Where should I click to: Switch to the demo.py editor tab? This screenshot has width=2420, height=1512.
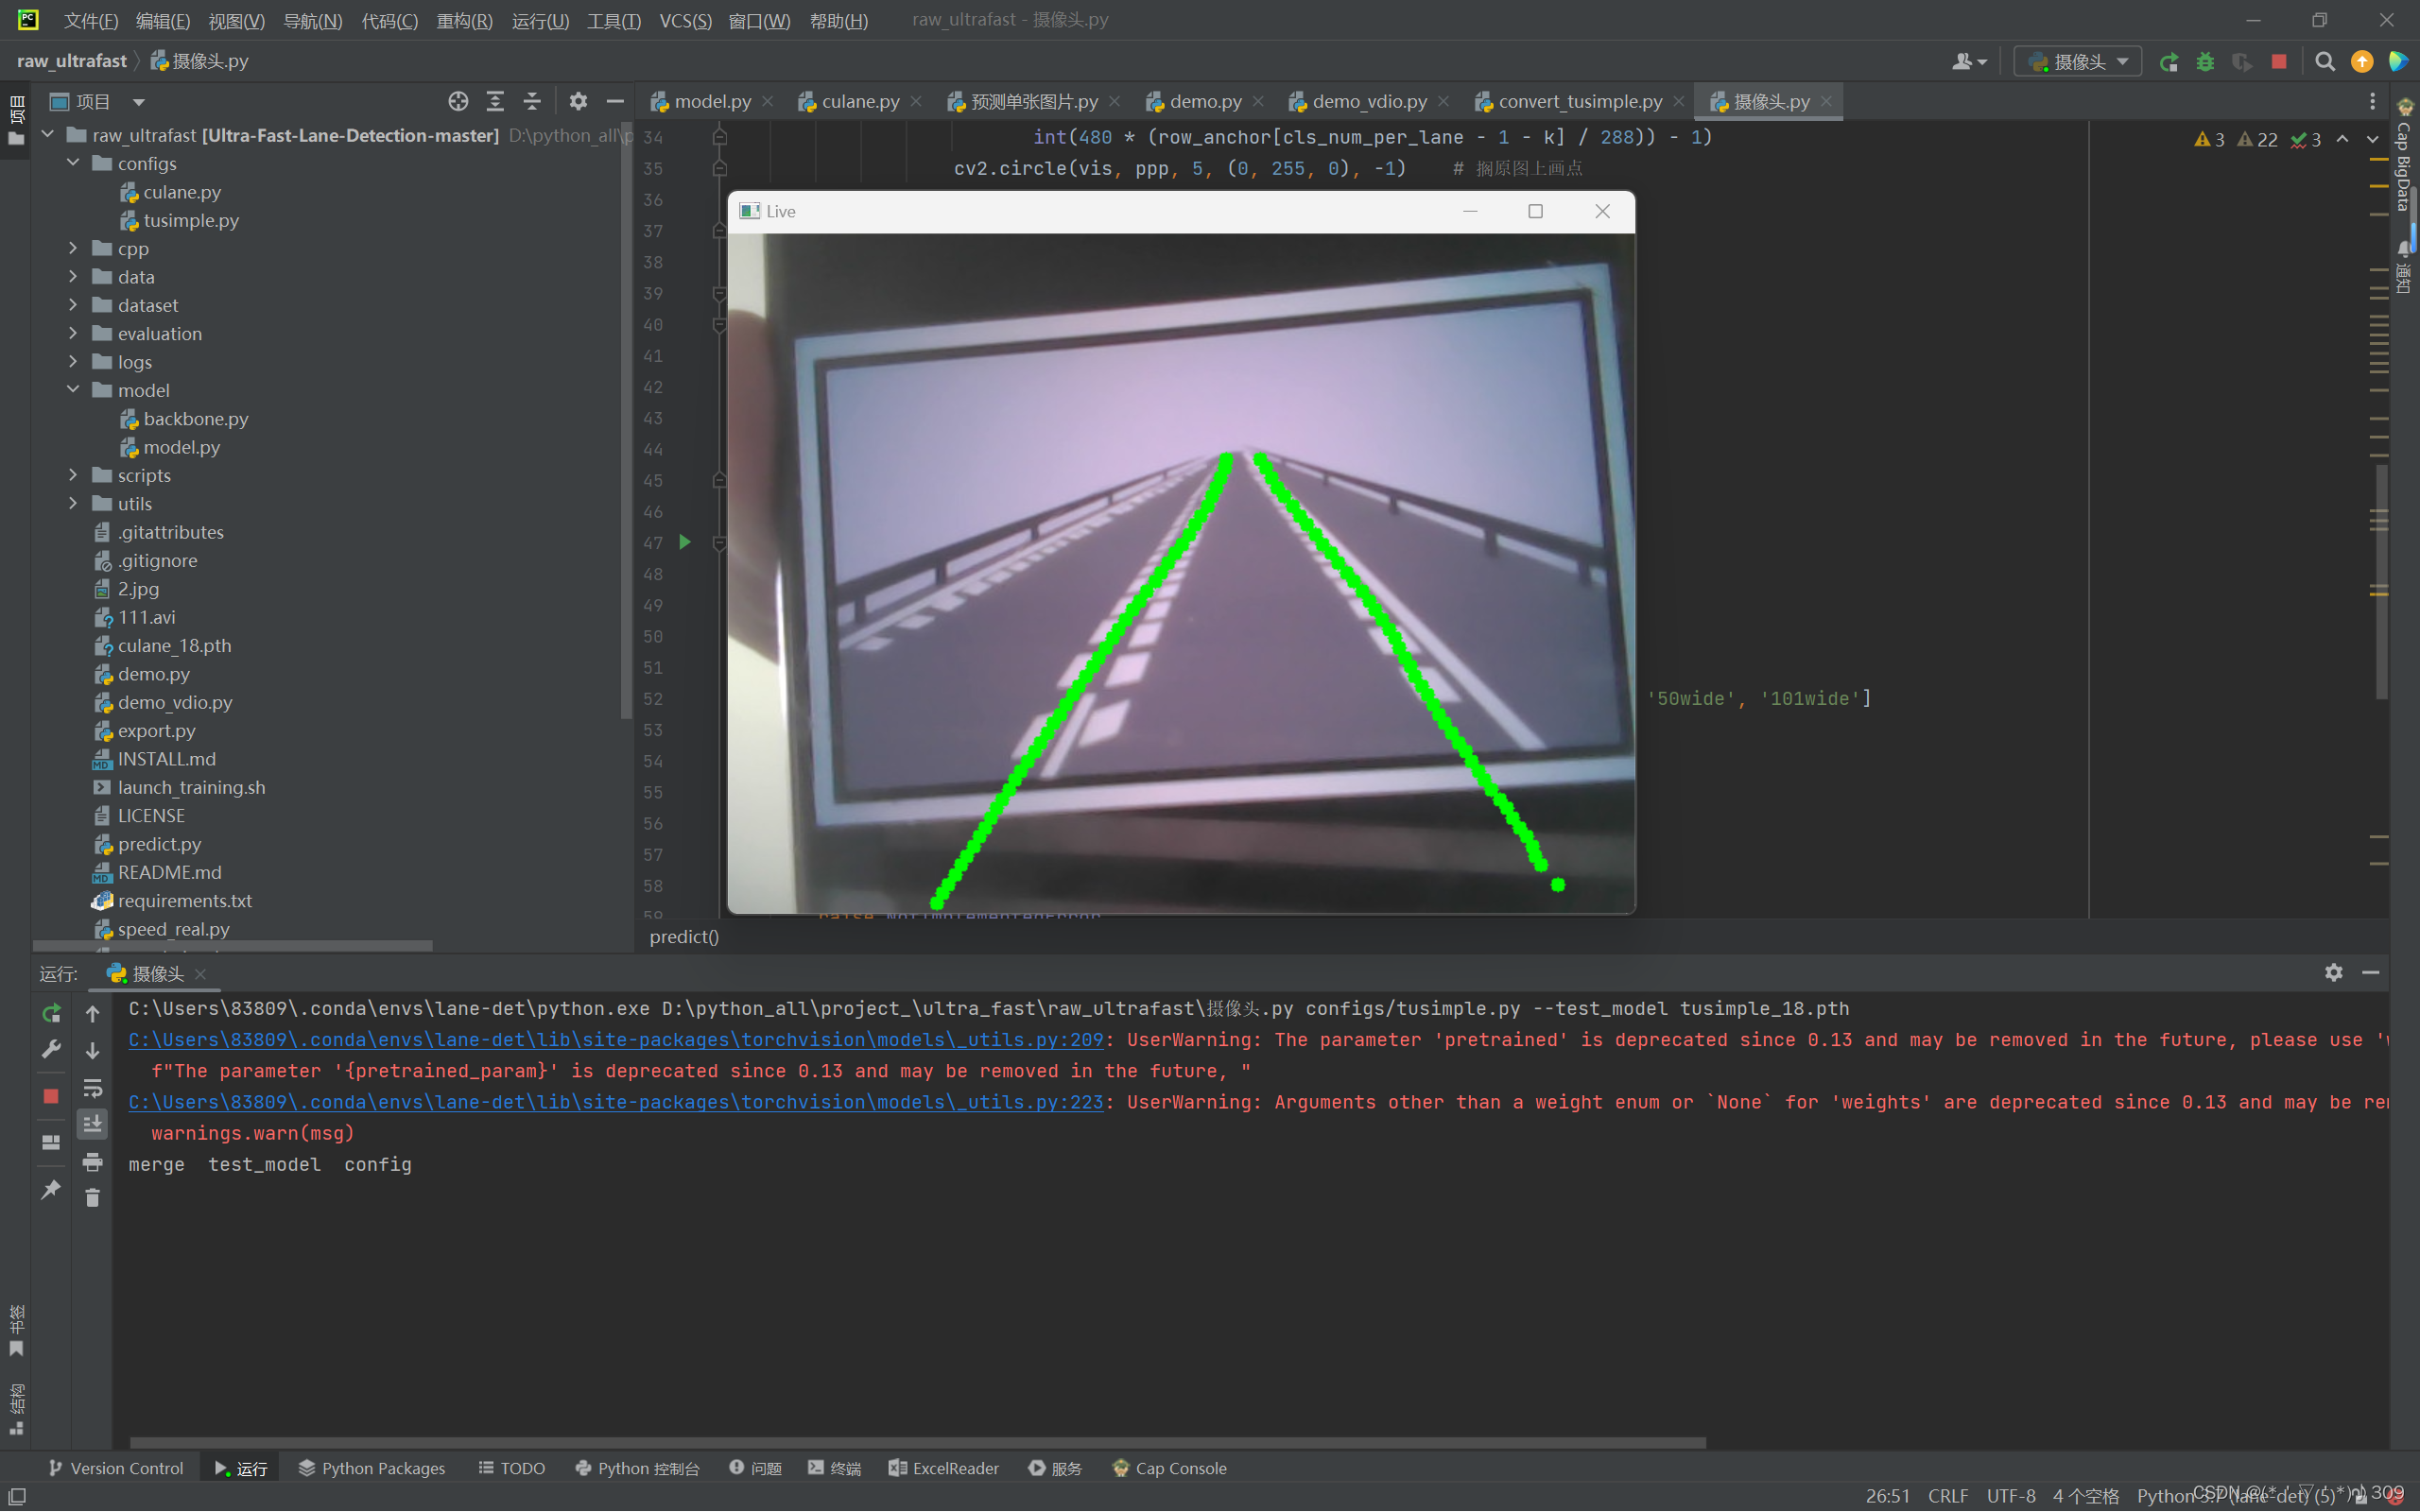point(1203,100)
